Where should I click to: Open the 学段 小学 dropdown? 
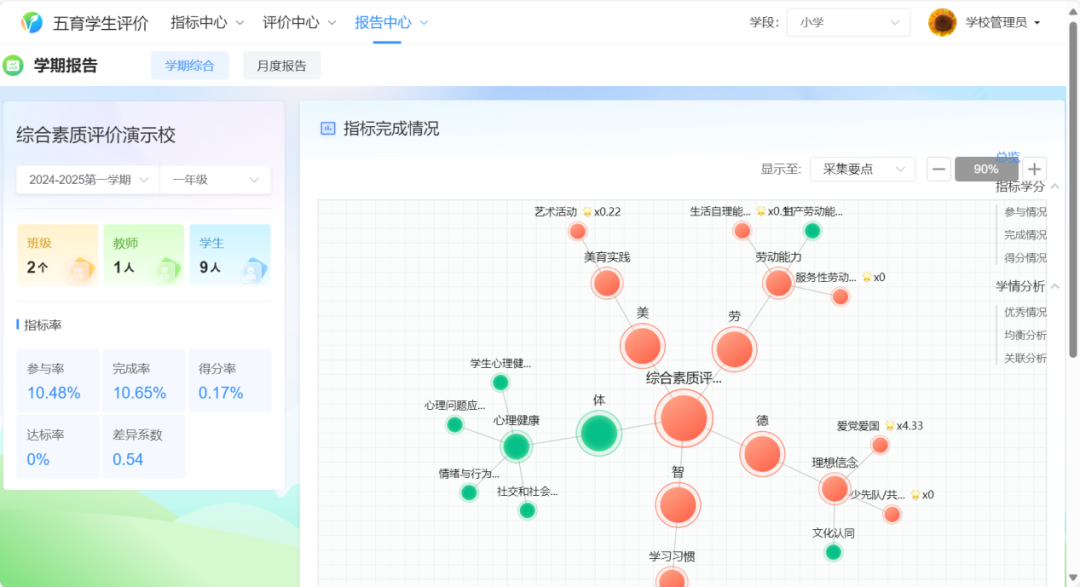(x=848, y=22)
